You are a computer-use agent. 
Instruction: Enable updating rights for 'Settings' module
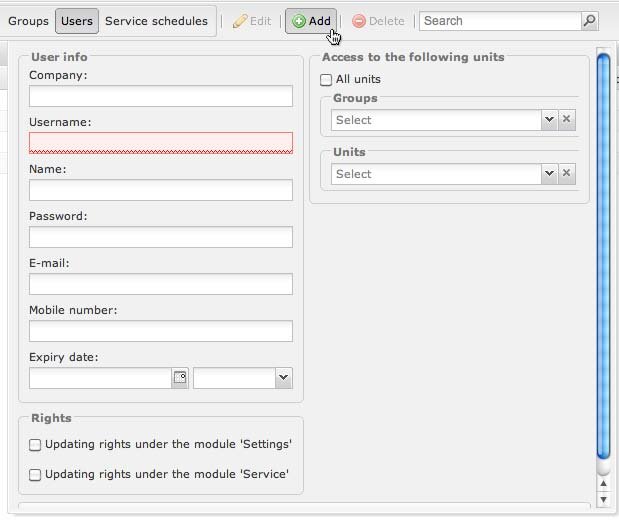(35, 445)
